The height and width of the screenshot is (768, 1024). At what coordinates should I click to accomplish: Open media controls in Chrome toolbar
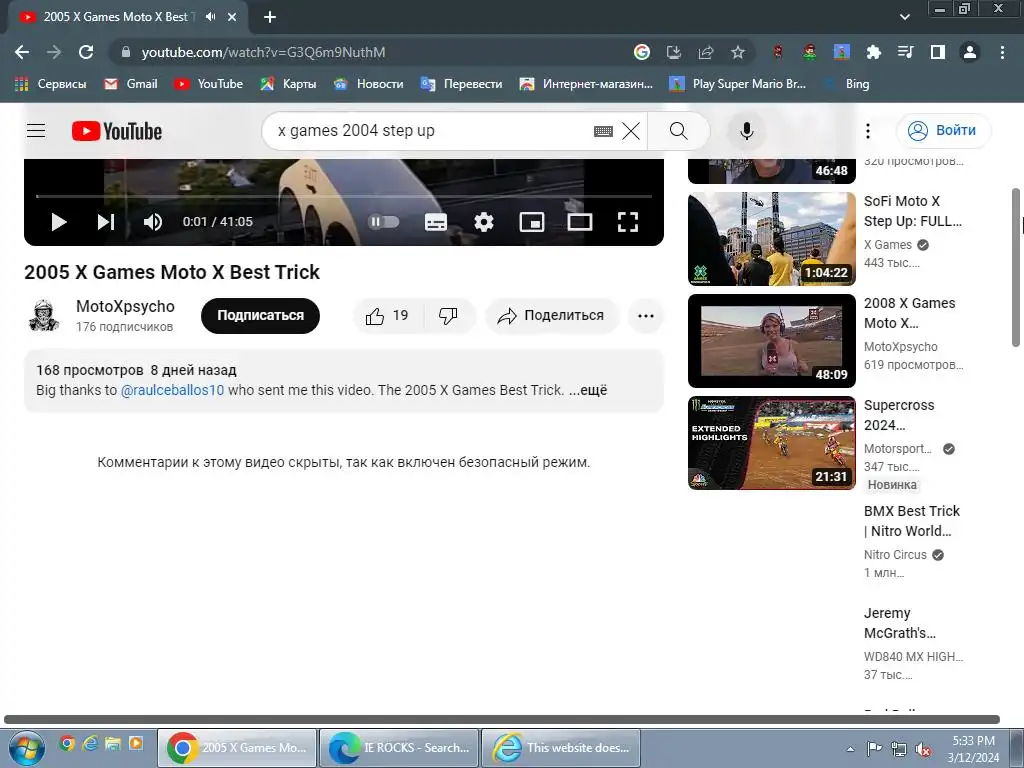[x=906, y=52]
